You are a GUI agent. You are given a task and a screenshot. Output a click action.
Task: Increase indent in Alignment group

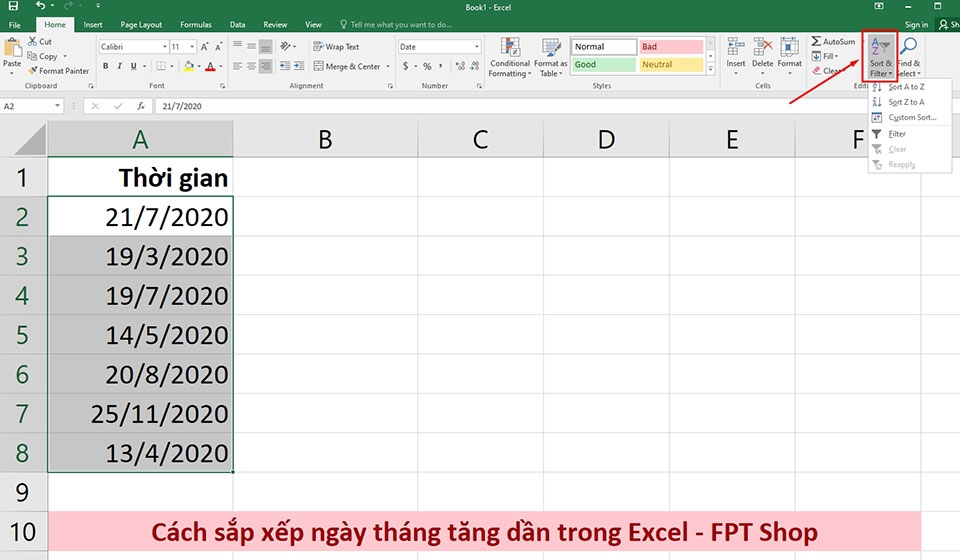pyautogui.click(x=298, y=66)
